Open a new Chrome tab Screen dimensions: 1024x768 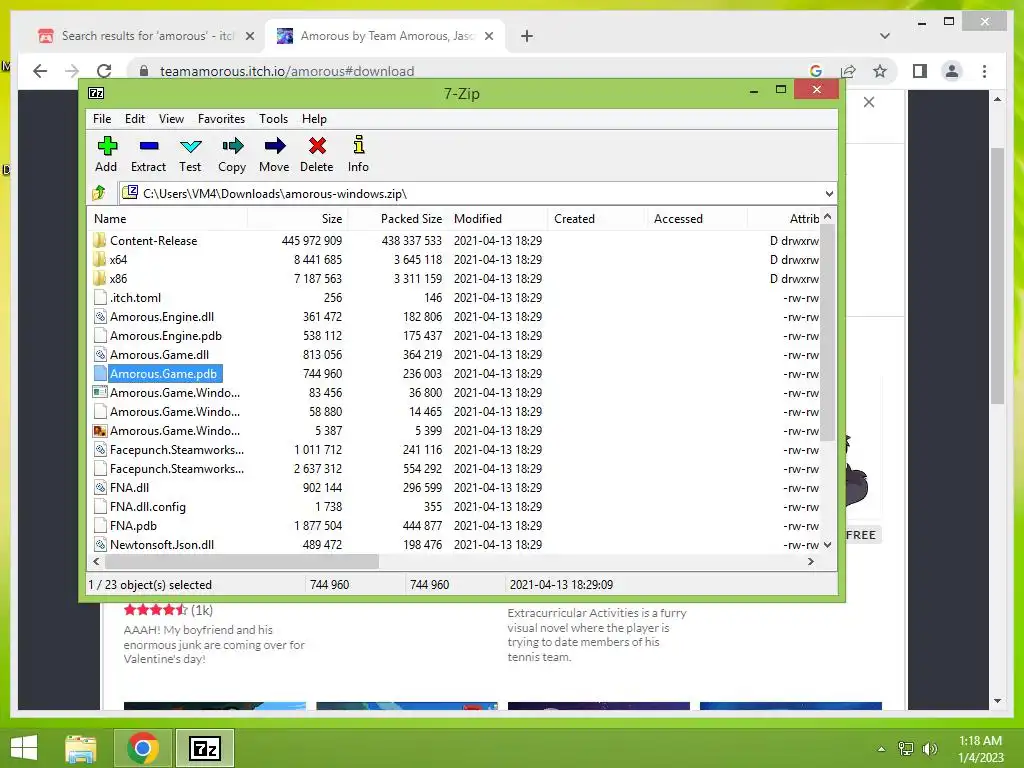[527, 36]
